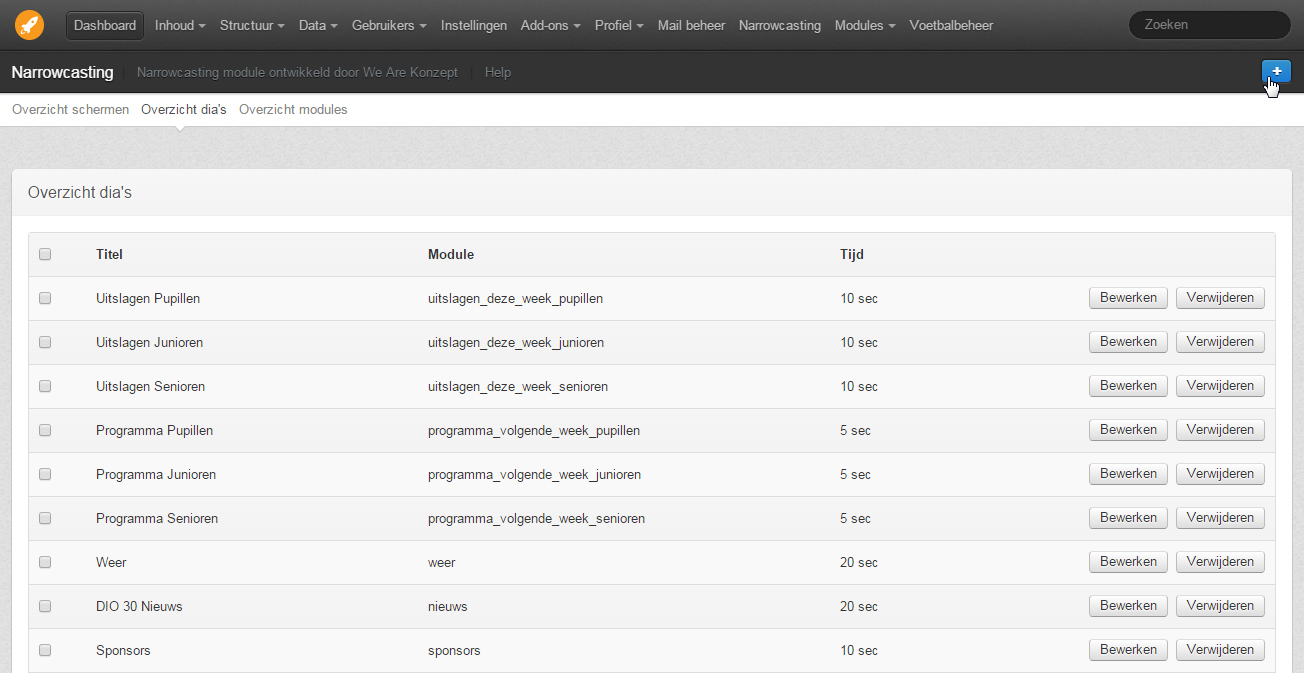Screen dimensions: 1304x673
Task: Open the Help link in subheader
Action: 498,72
